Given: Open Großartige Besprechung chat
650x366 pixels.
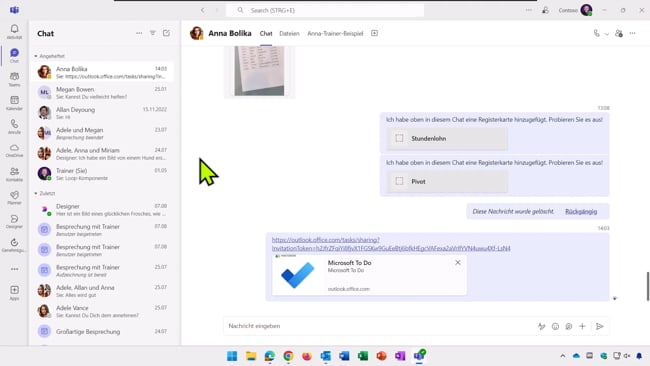Looking at the screenshot, I should click(x=102, y=331).
